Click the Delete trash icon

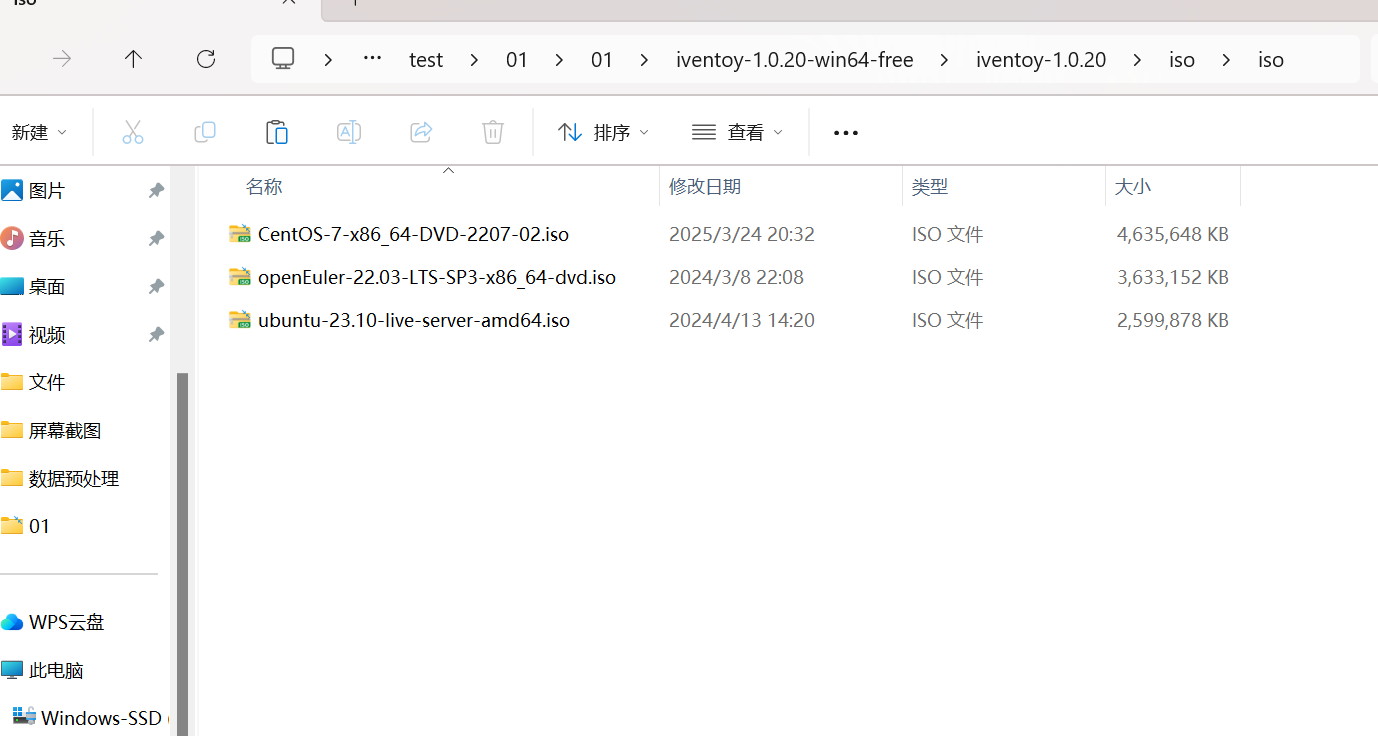click(493, 132)
